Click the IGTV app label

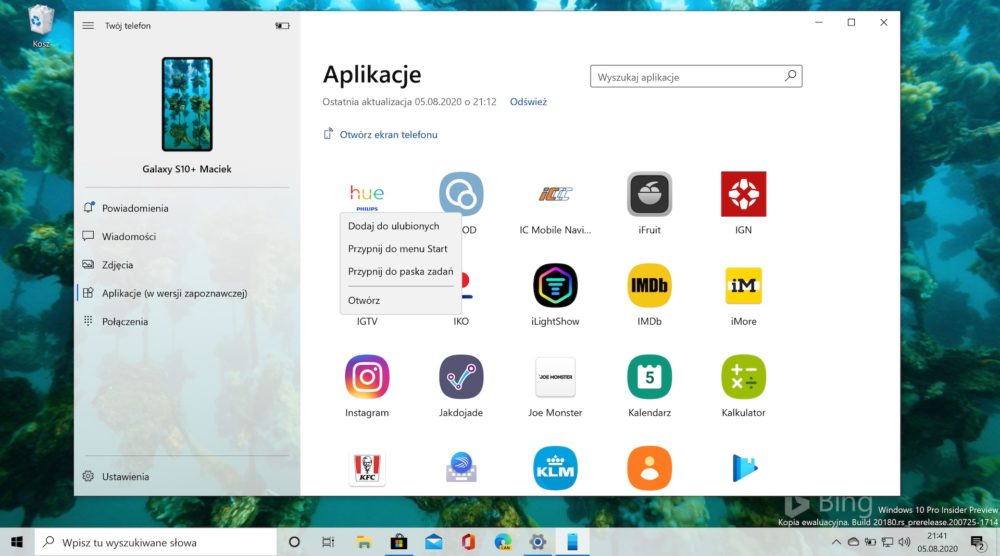click(367, 321)
